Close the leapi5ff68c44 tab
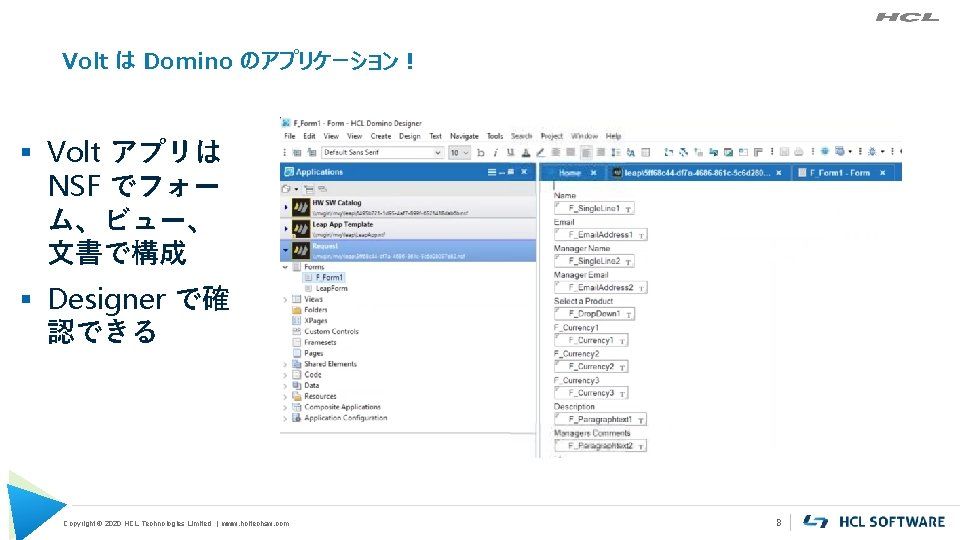Viewport: 960px width, 540px height. 779,173
